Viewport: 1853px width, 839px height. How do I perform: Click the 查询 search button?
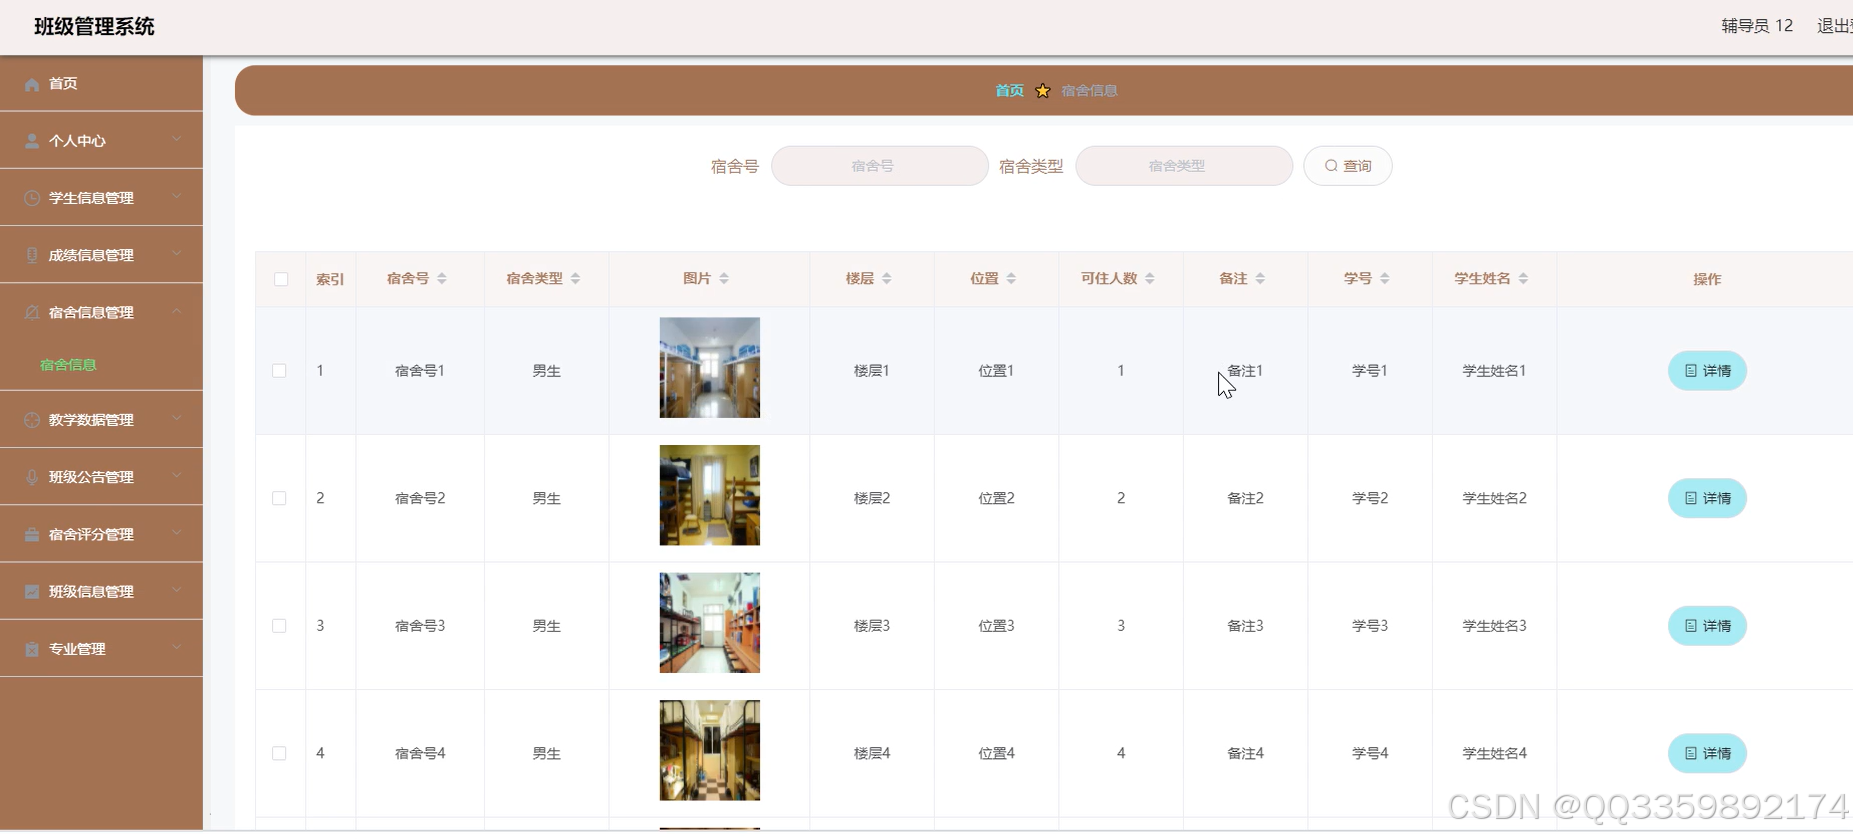pos(1347,166)
